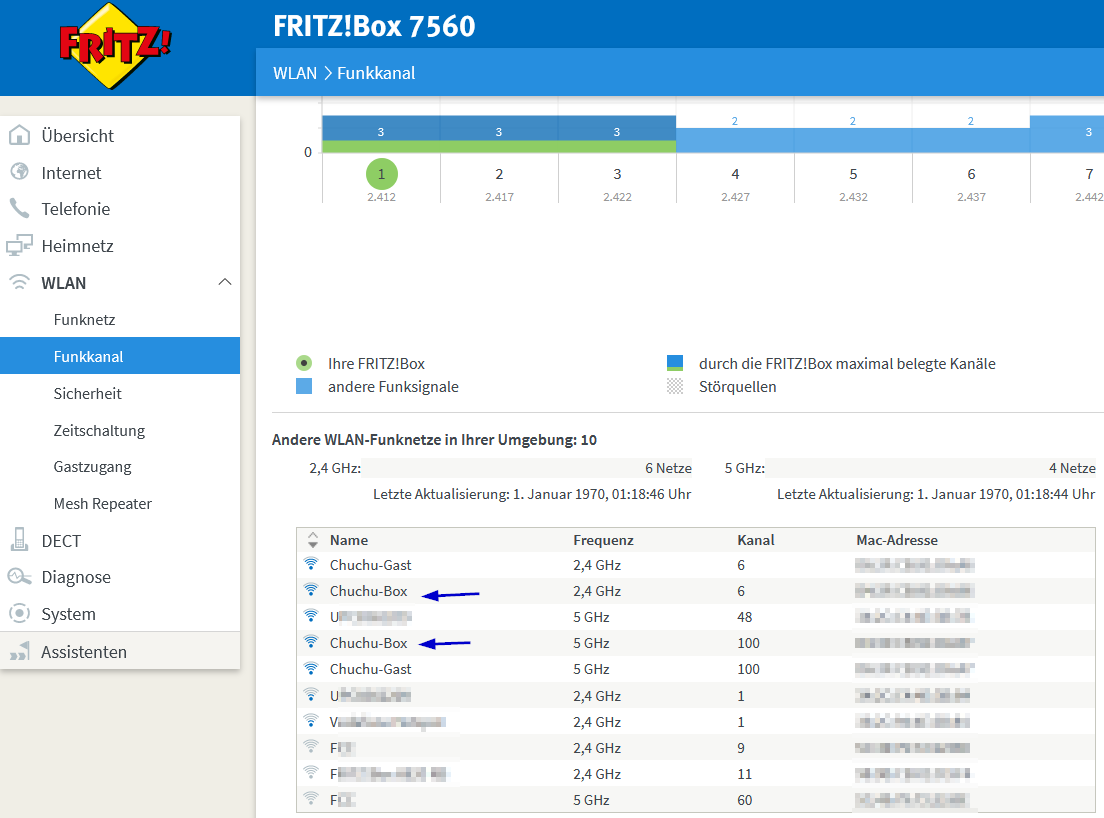Viewport: 1104px width, 818px height.
Task: Click the sort arrows icon in table header
Action: tap(313, 540)
